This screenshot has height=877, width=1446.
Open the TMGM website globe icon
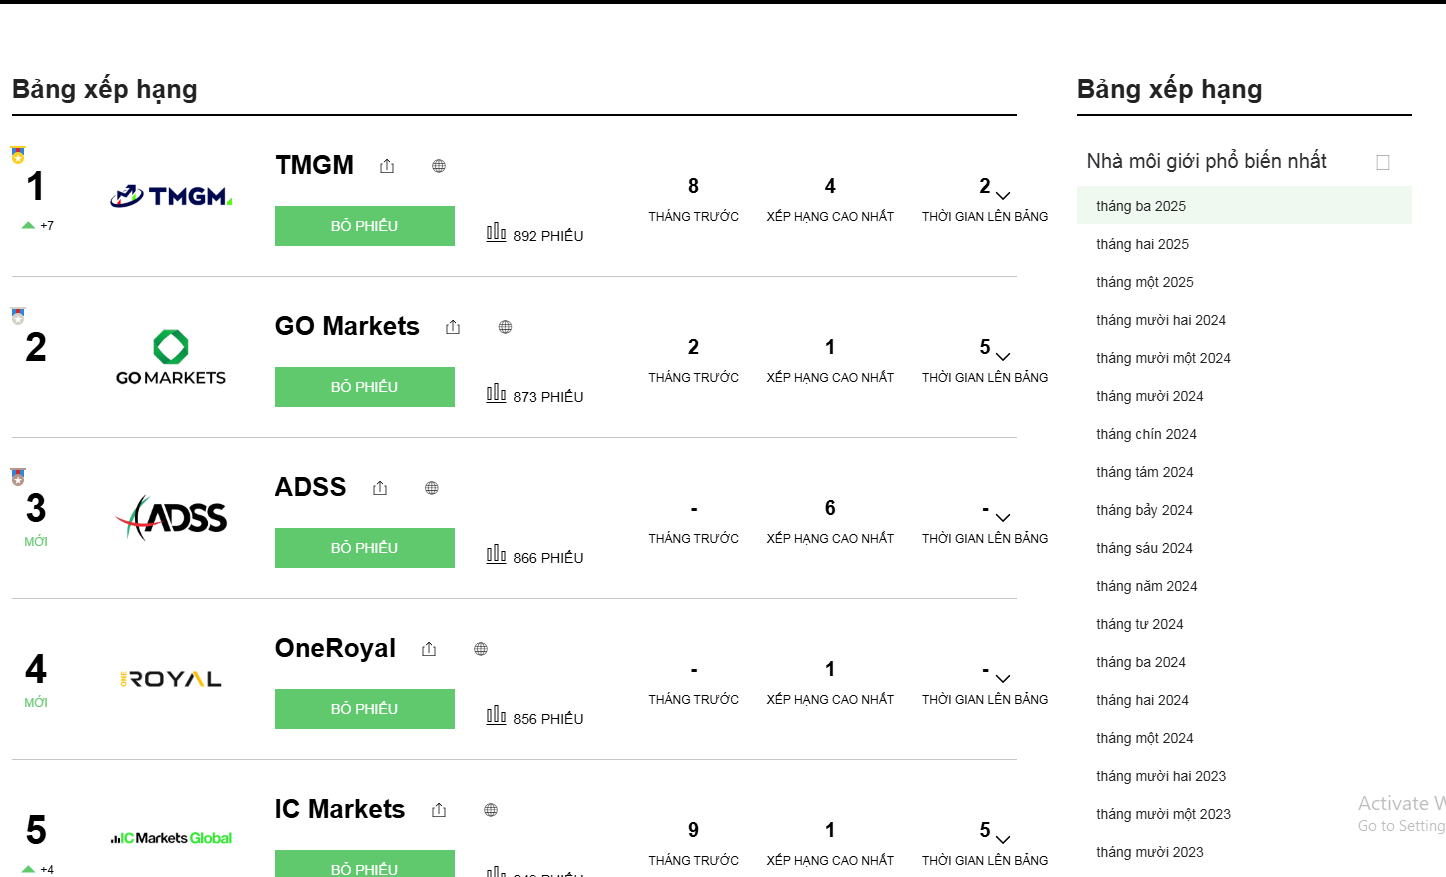point(439,166)
